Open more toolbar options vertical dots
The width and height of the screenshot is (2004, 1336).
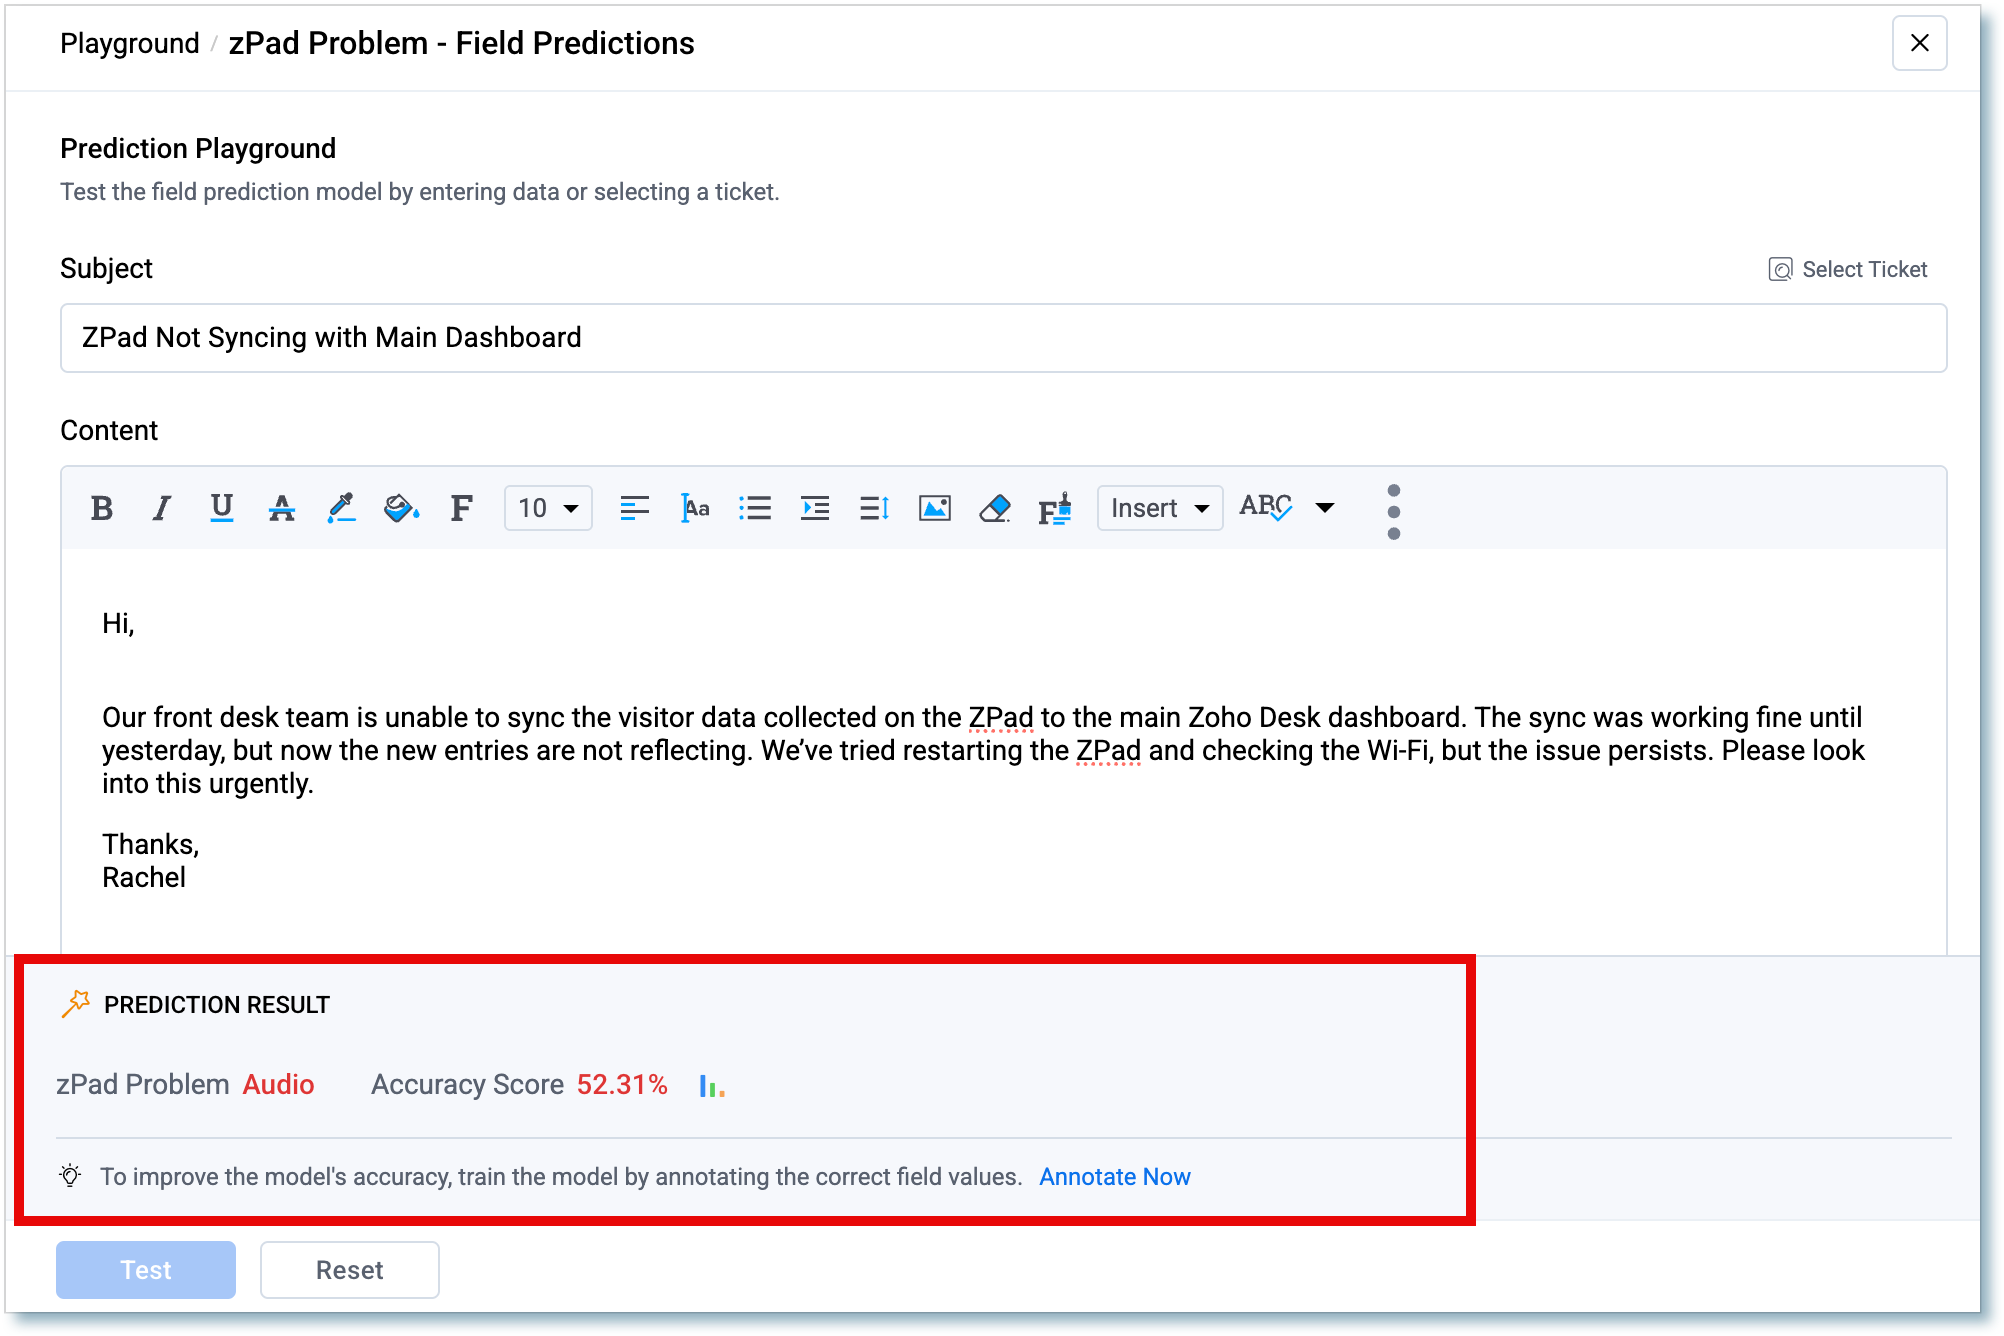point(1394,511)
